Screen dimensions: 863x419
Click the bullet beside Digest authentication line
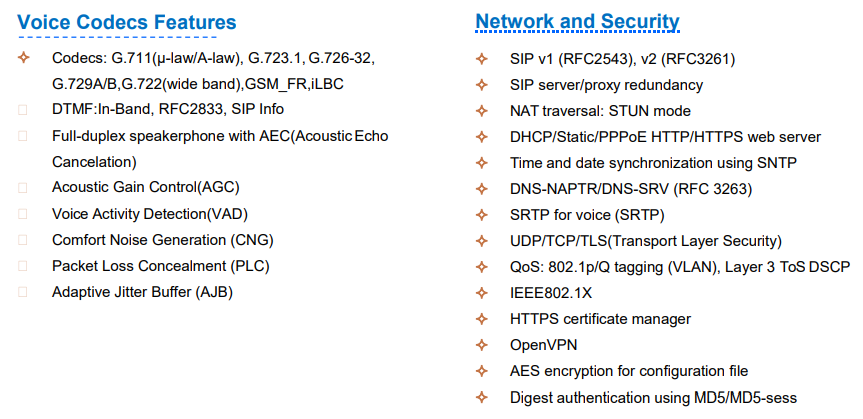(x=483, y=397)
